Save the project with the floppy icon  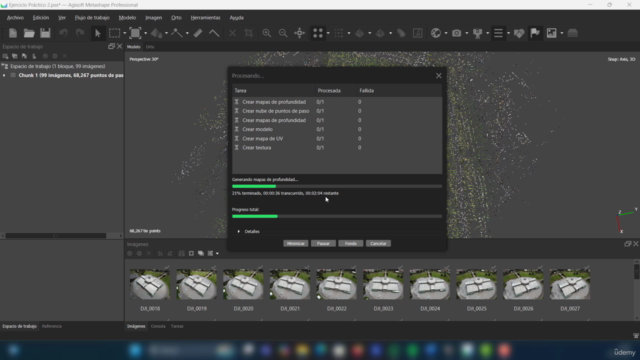coord(45,33)
